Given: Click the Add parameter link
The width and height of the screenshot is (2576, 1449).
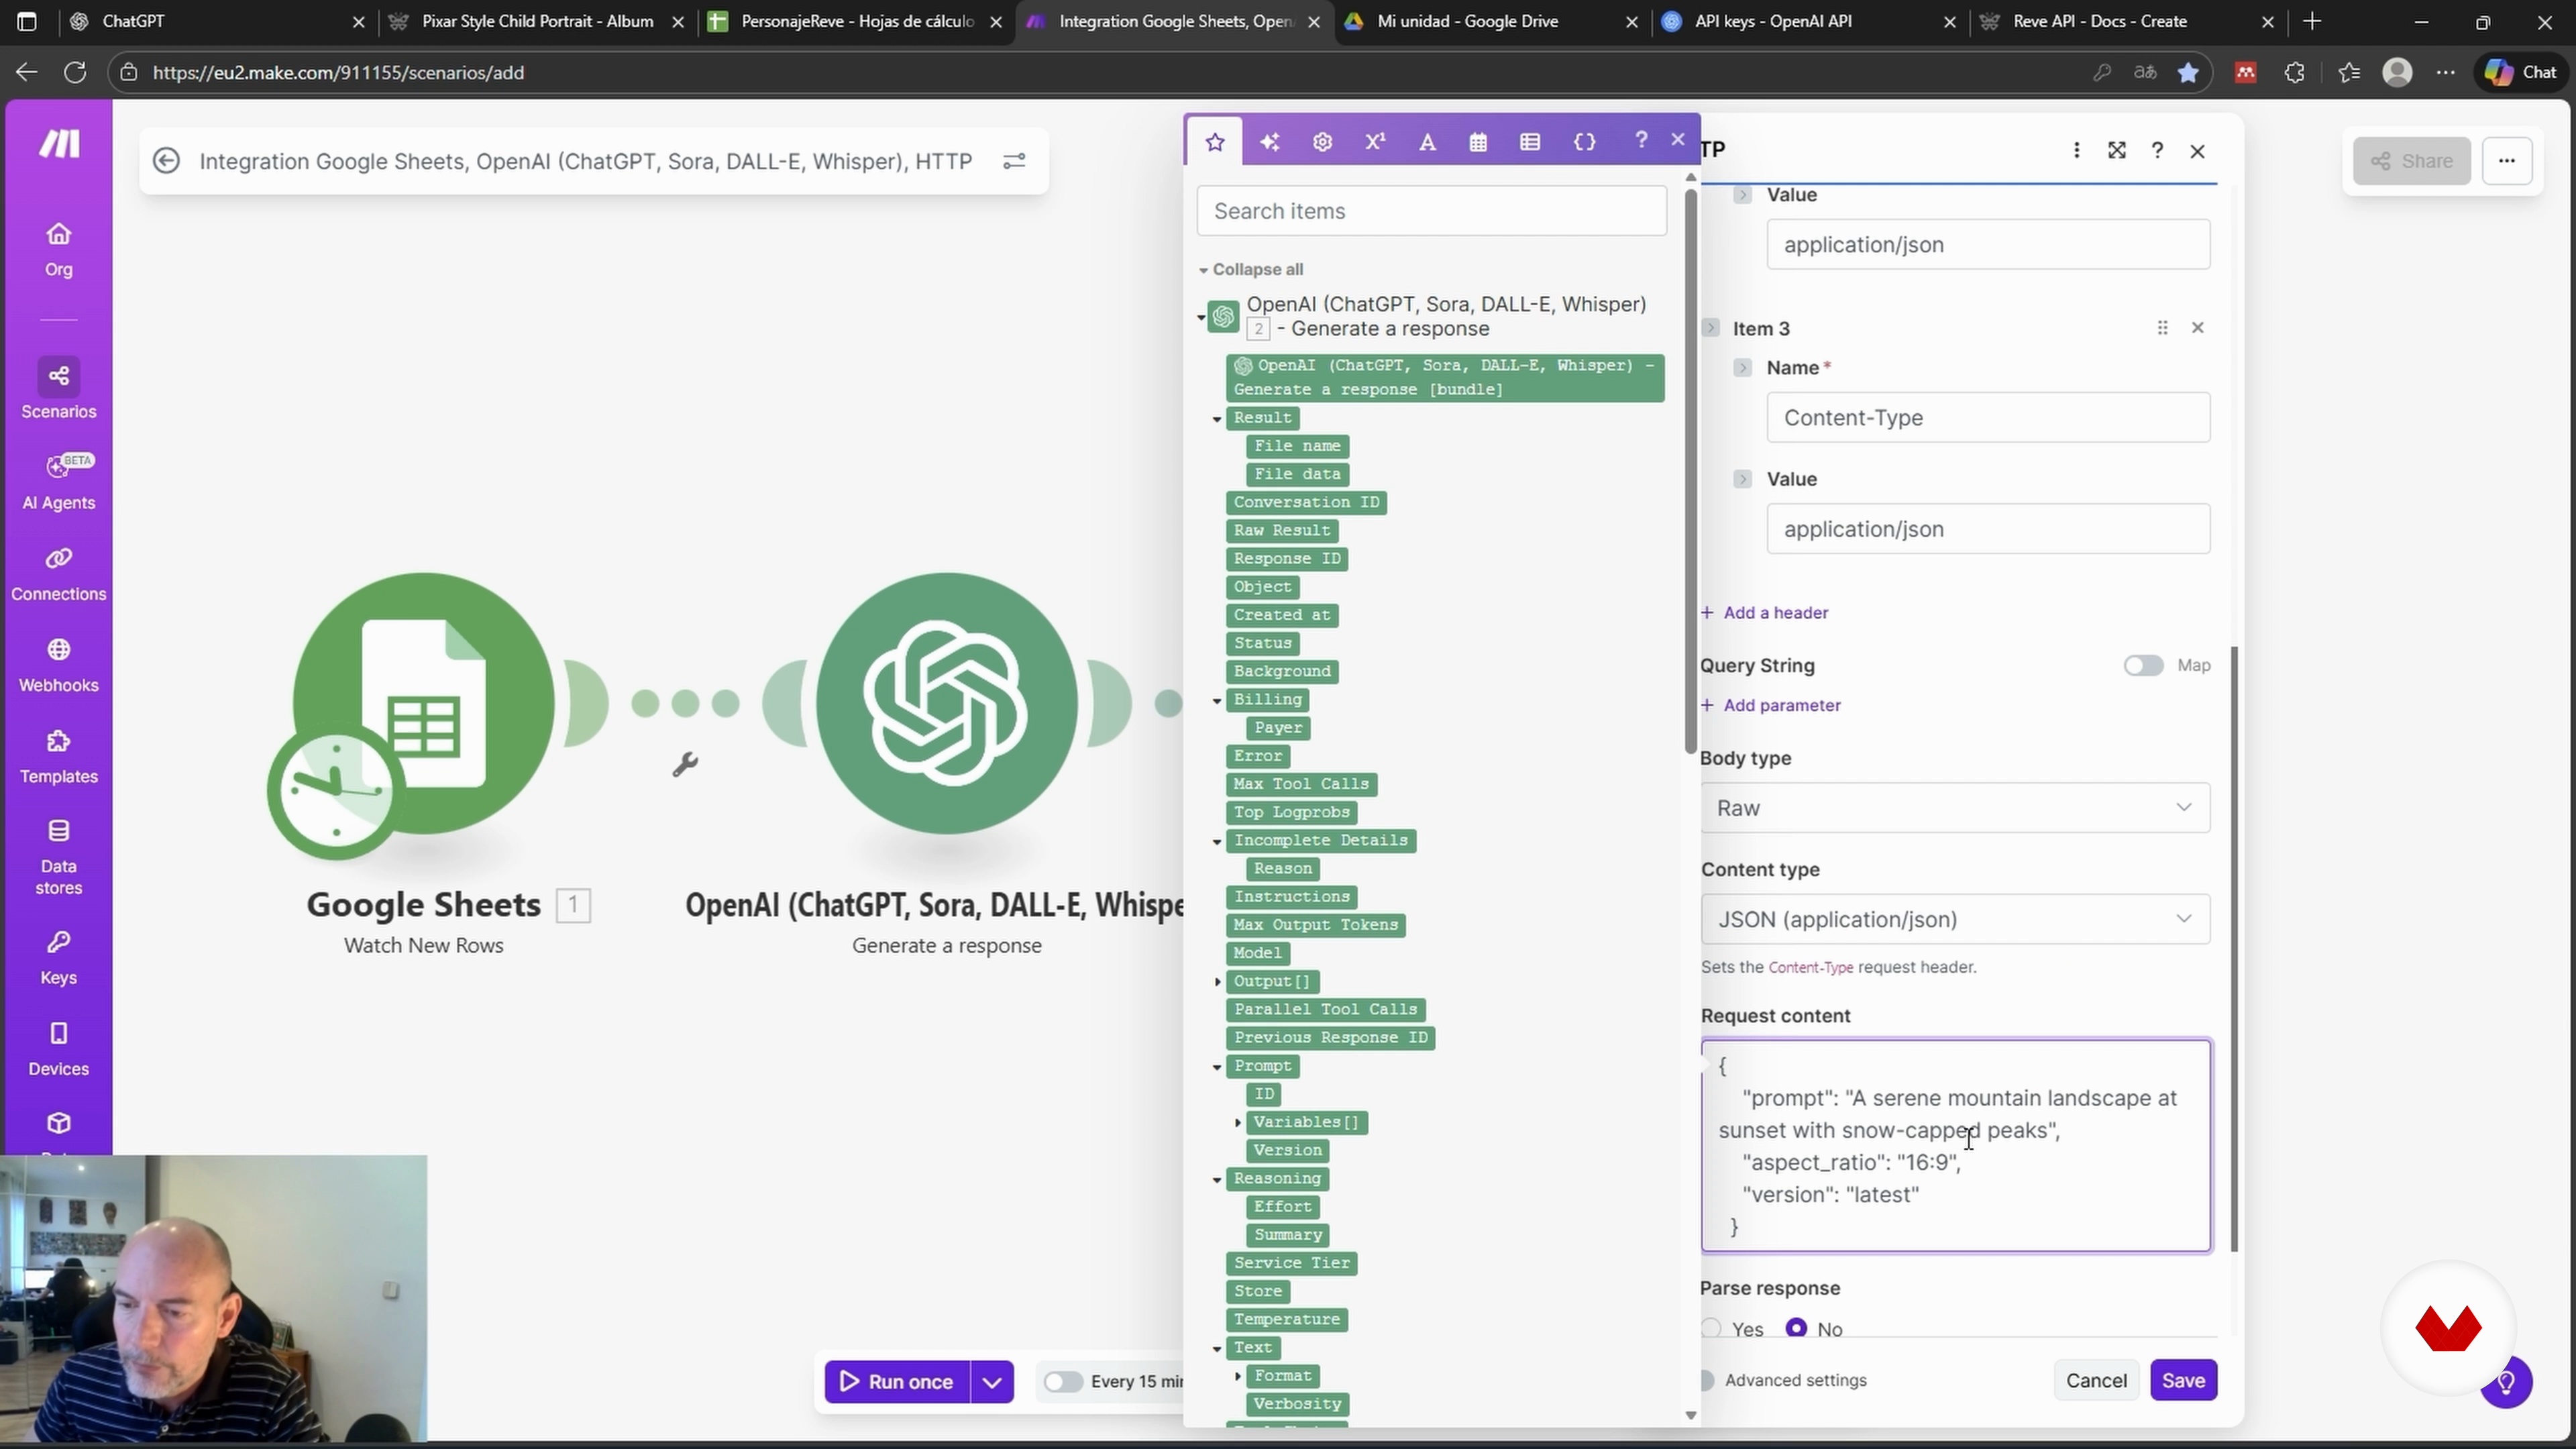Looking at the screenshot, I should click(x=1771, y=705).
